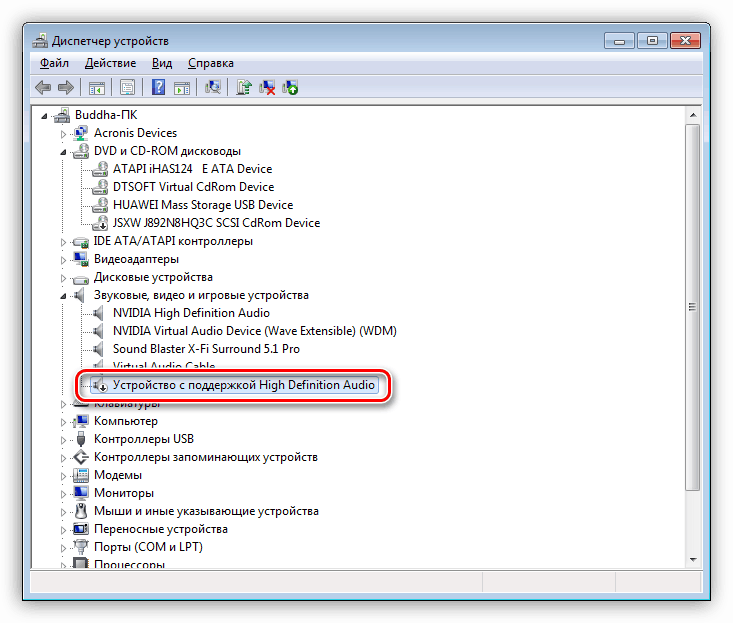Collapse the DVD и CD-ROM дисководы node
The height and width of the screenshot is (623, 733).
[64, 152]
